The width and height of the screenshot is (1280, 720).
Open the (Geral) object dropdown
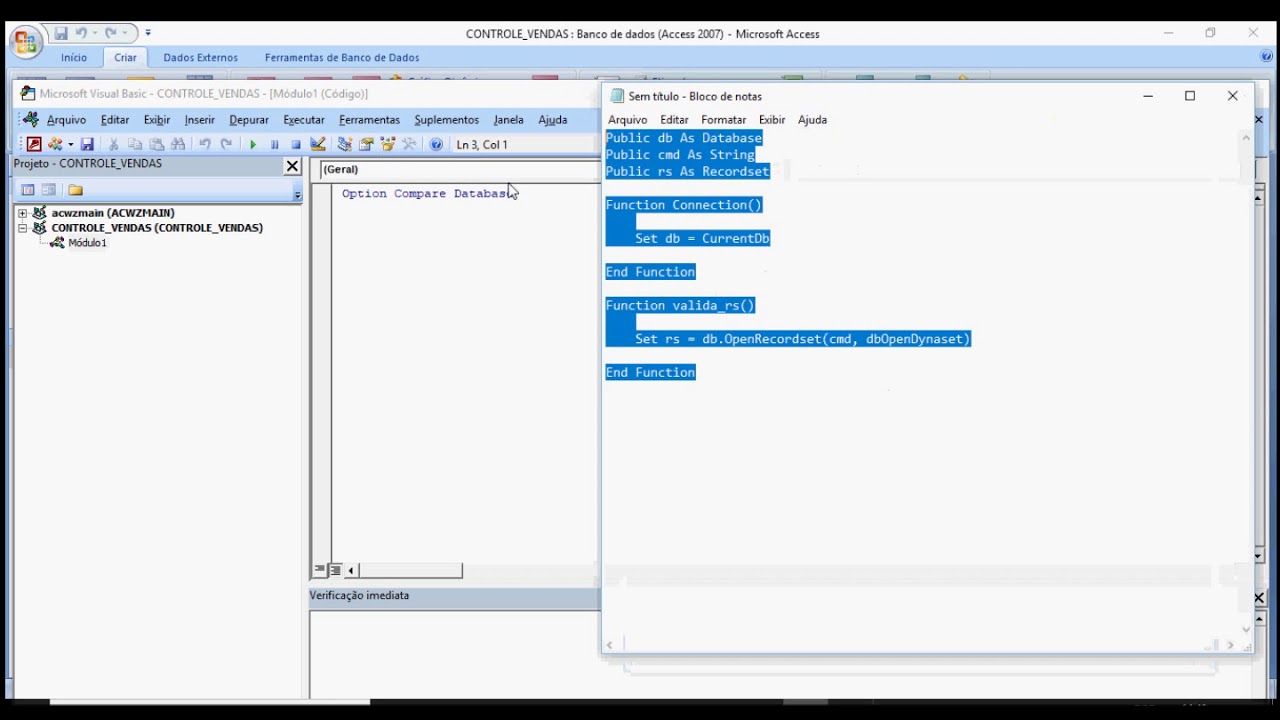[460, 170]
